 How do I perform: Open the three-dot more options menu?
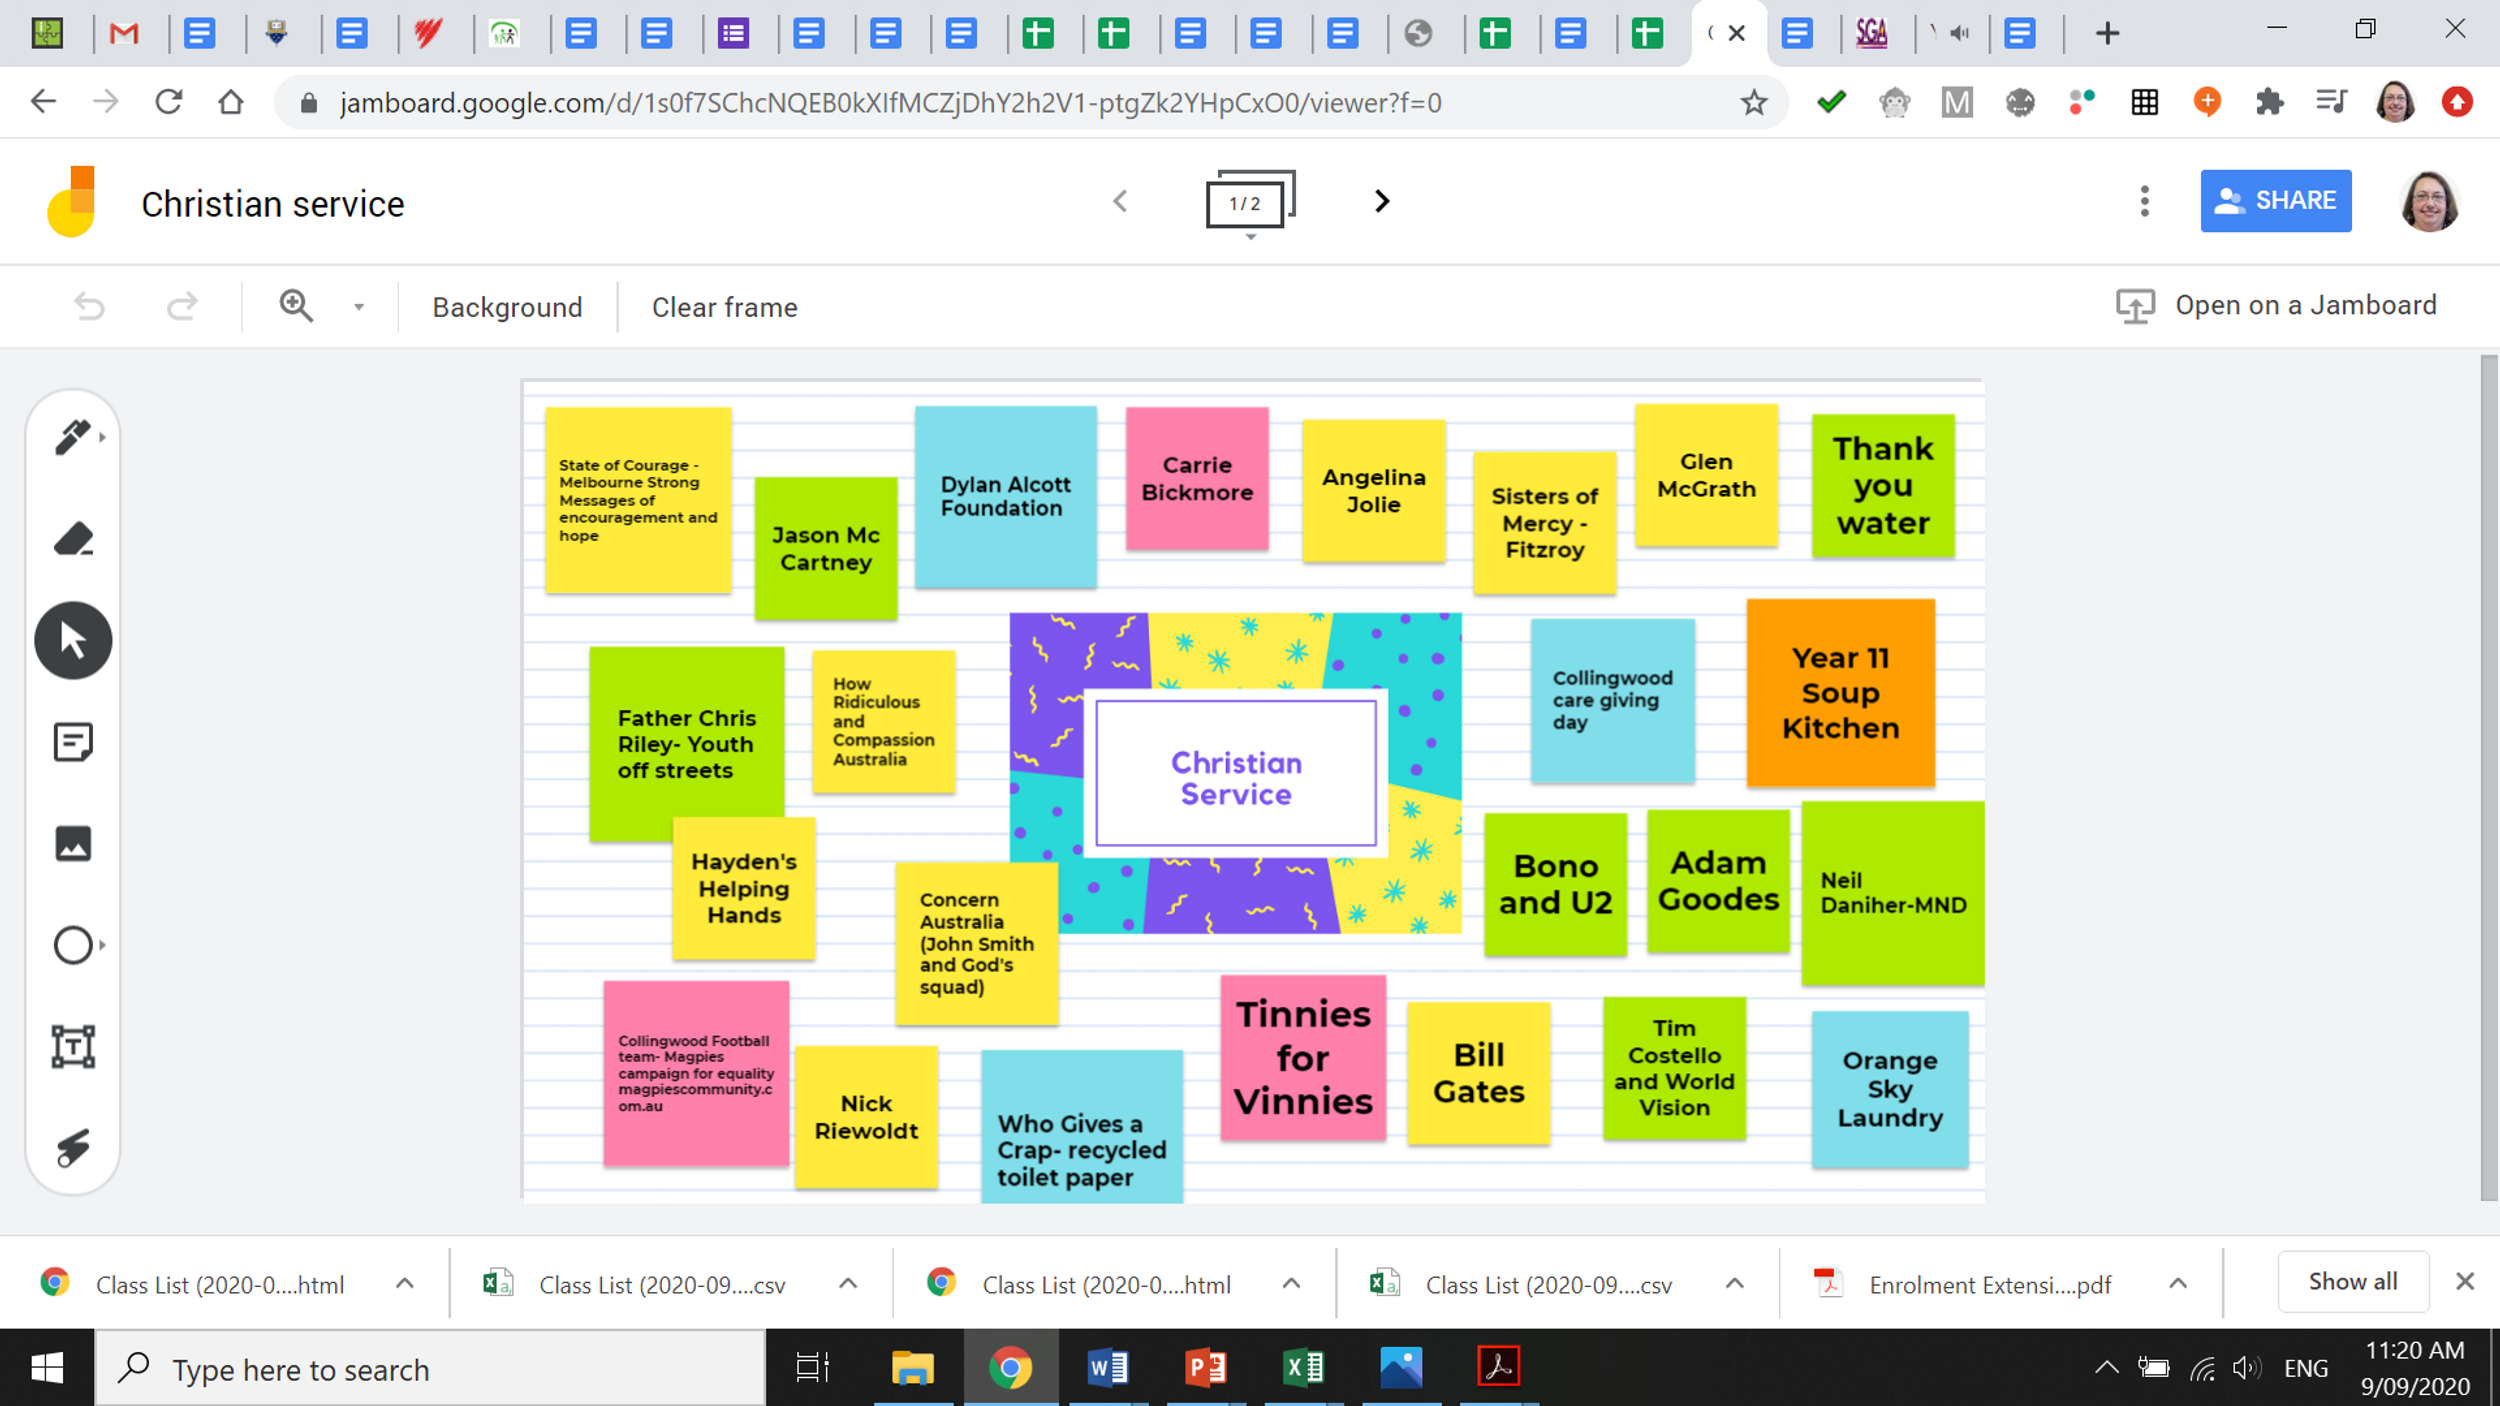pos(2144,202)
